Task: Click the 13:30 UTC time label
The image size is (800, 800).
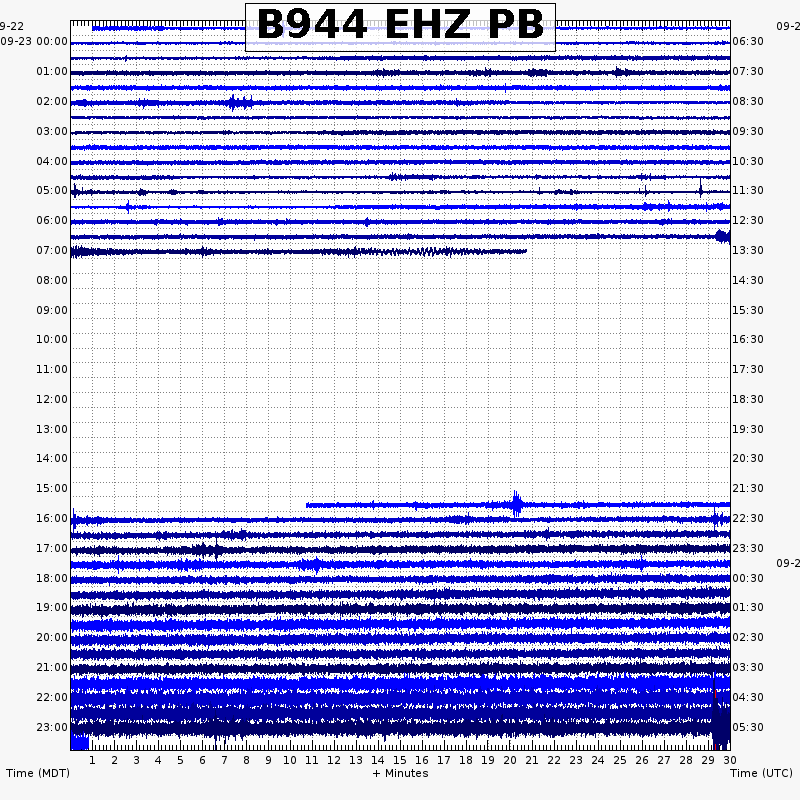Action: tap(748, 251)
